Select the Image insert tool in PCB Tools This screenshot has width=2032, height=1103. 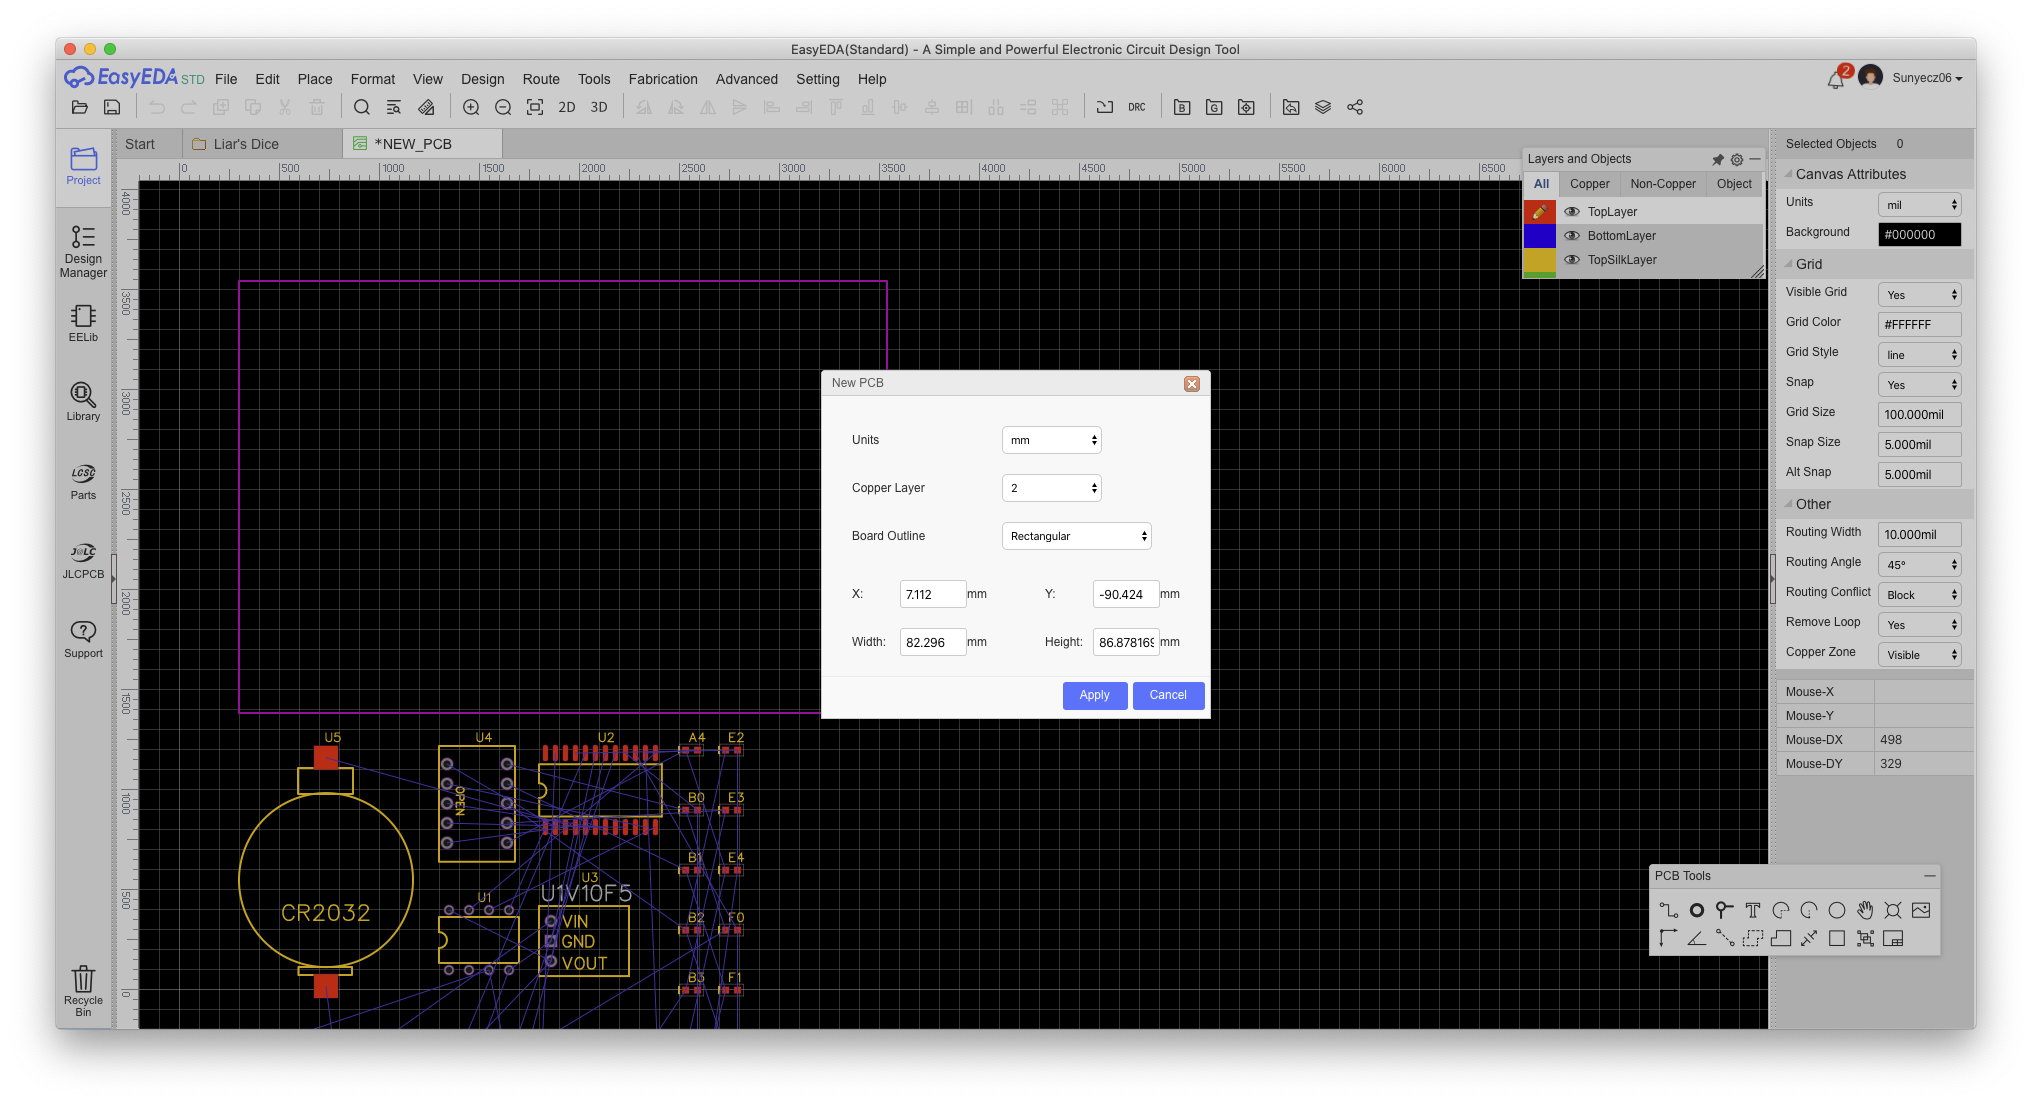(1921, 910)
